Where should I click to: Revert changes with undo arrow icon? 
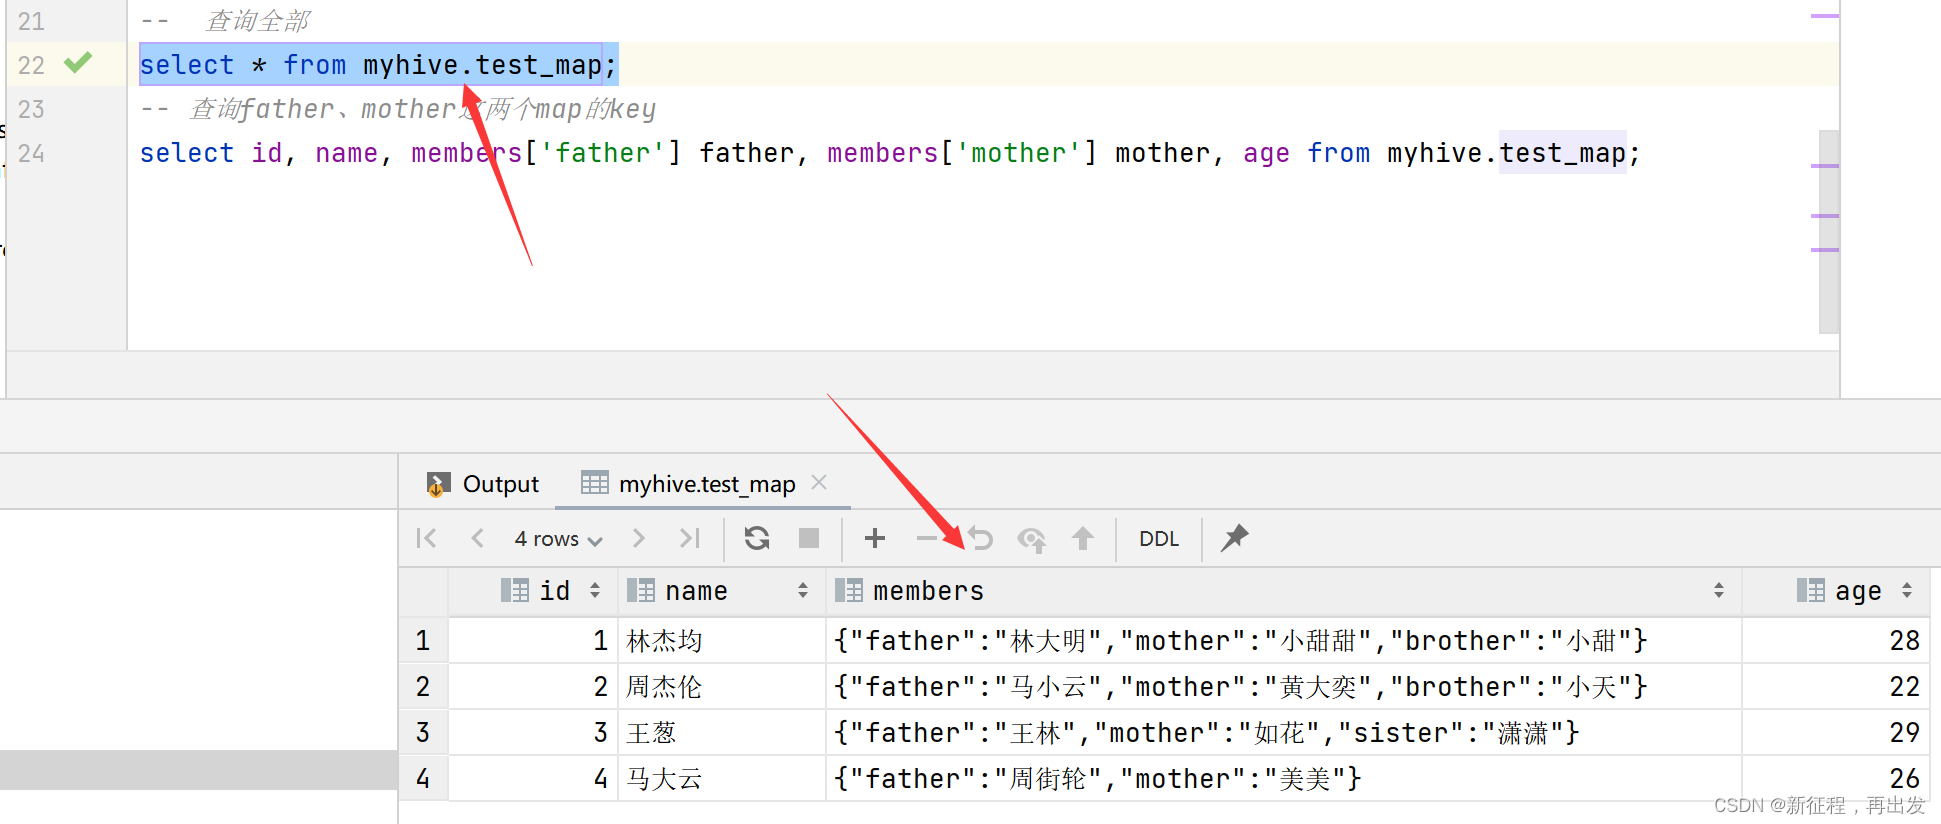[980, 538]
